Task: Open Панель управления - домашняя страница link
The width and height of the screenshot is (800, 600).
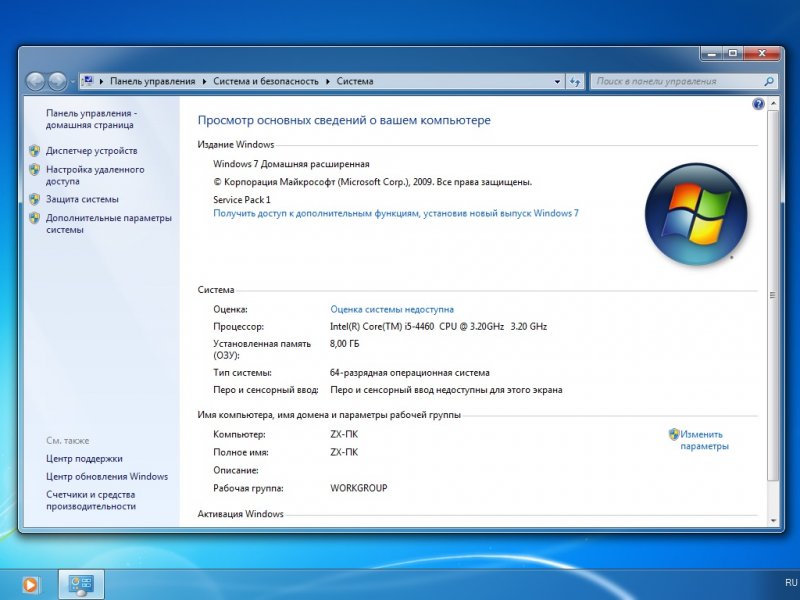Action: (91, 119)
